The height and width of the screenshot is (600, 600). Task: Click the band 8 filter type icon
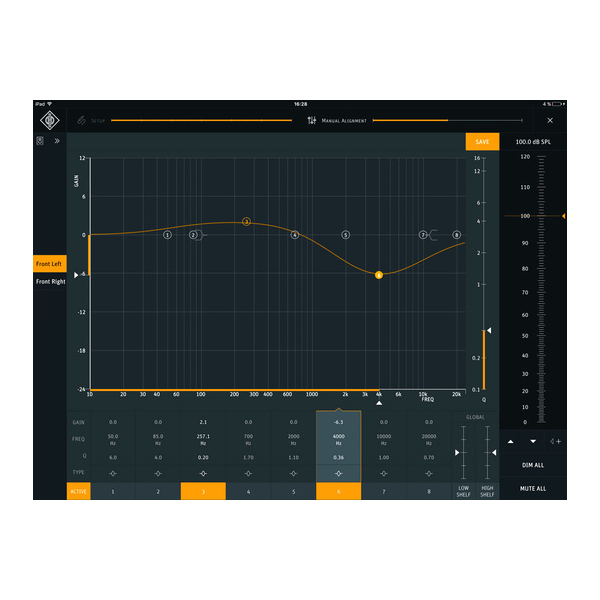(429, 473)
